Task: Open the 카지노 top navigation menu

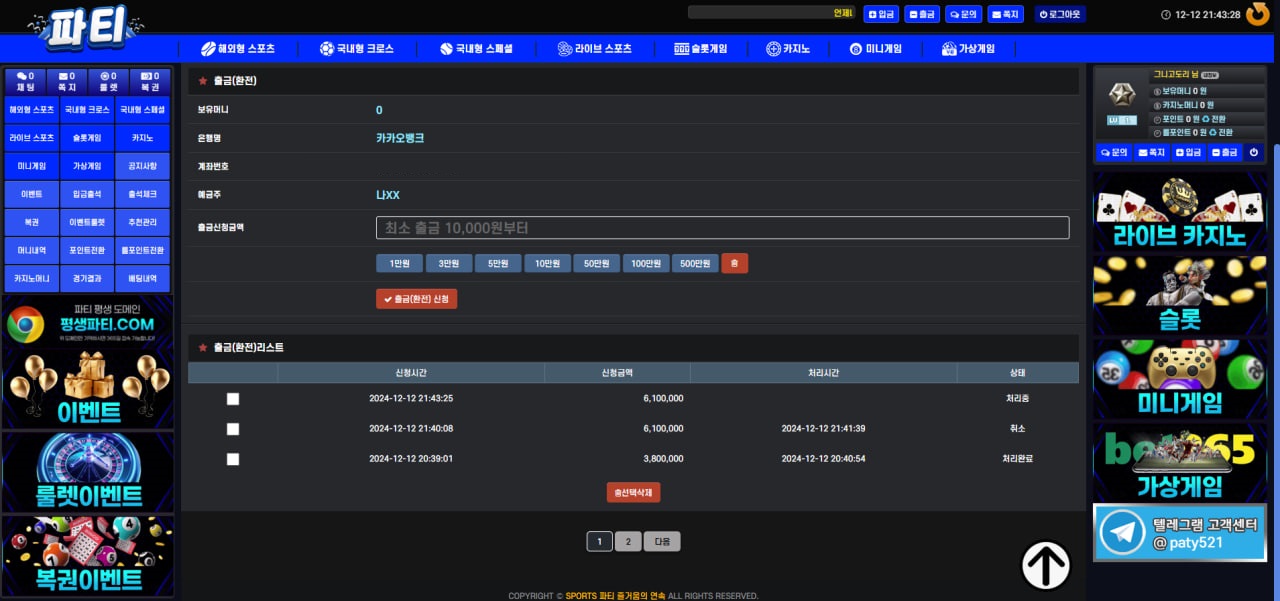Action: pyautogui.click(x=788, y=49)
